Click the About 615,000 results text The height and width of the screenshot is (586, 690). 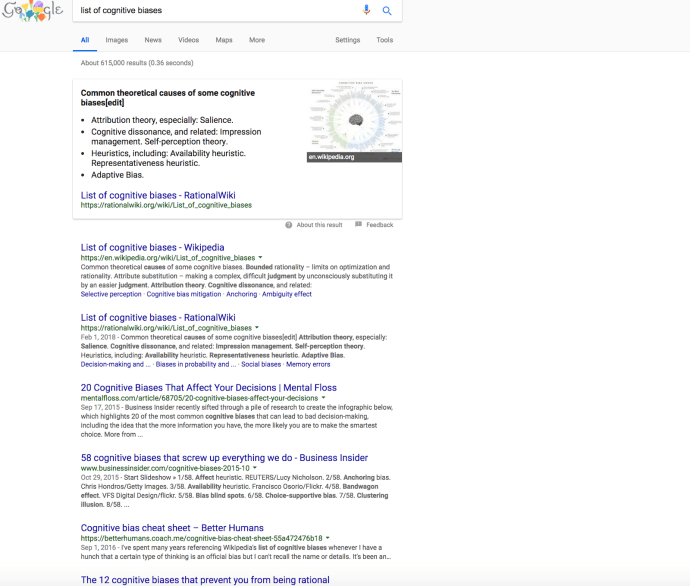coord(137,63)
